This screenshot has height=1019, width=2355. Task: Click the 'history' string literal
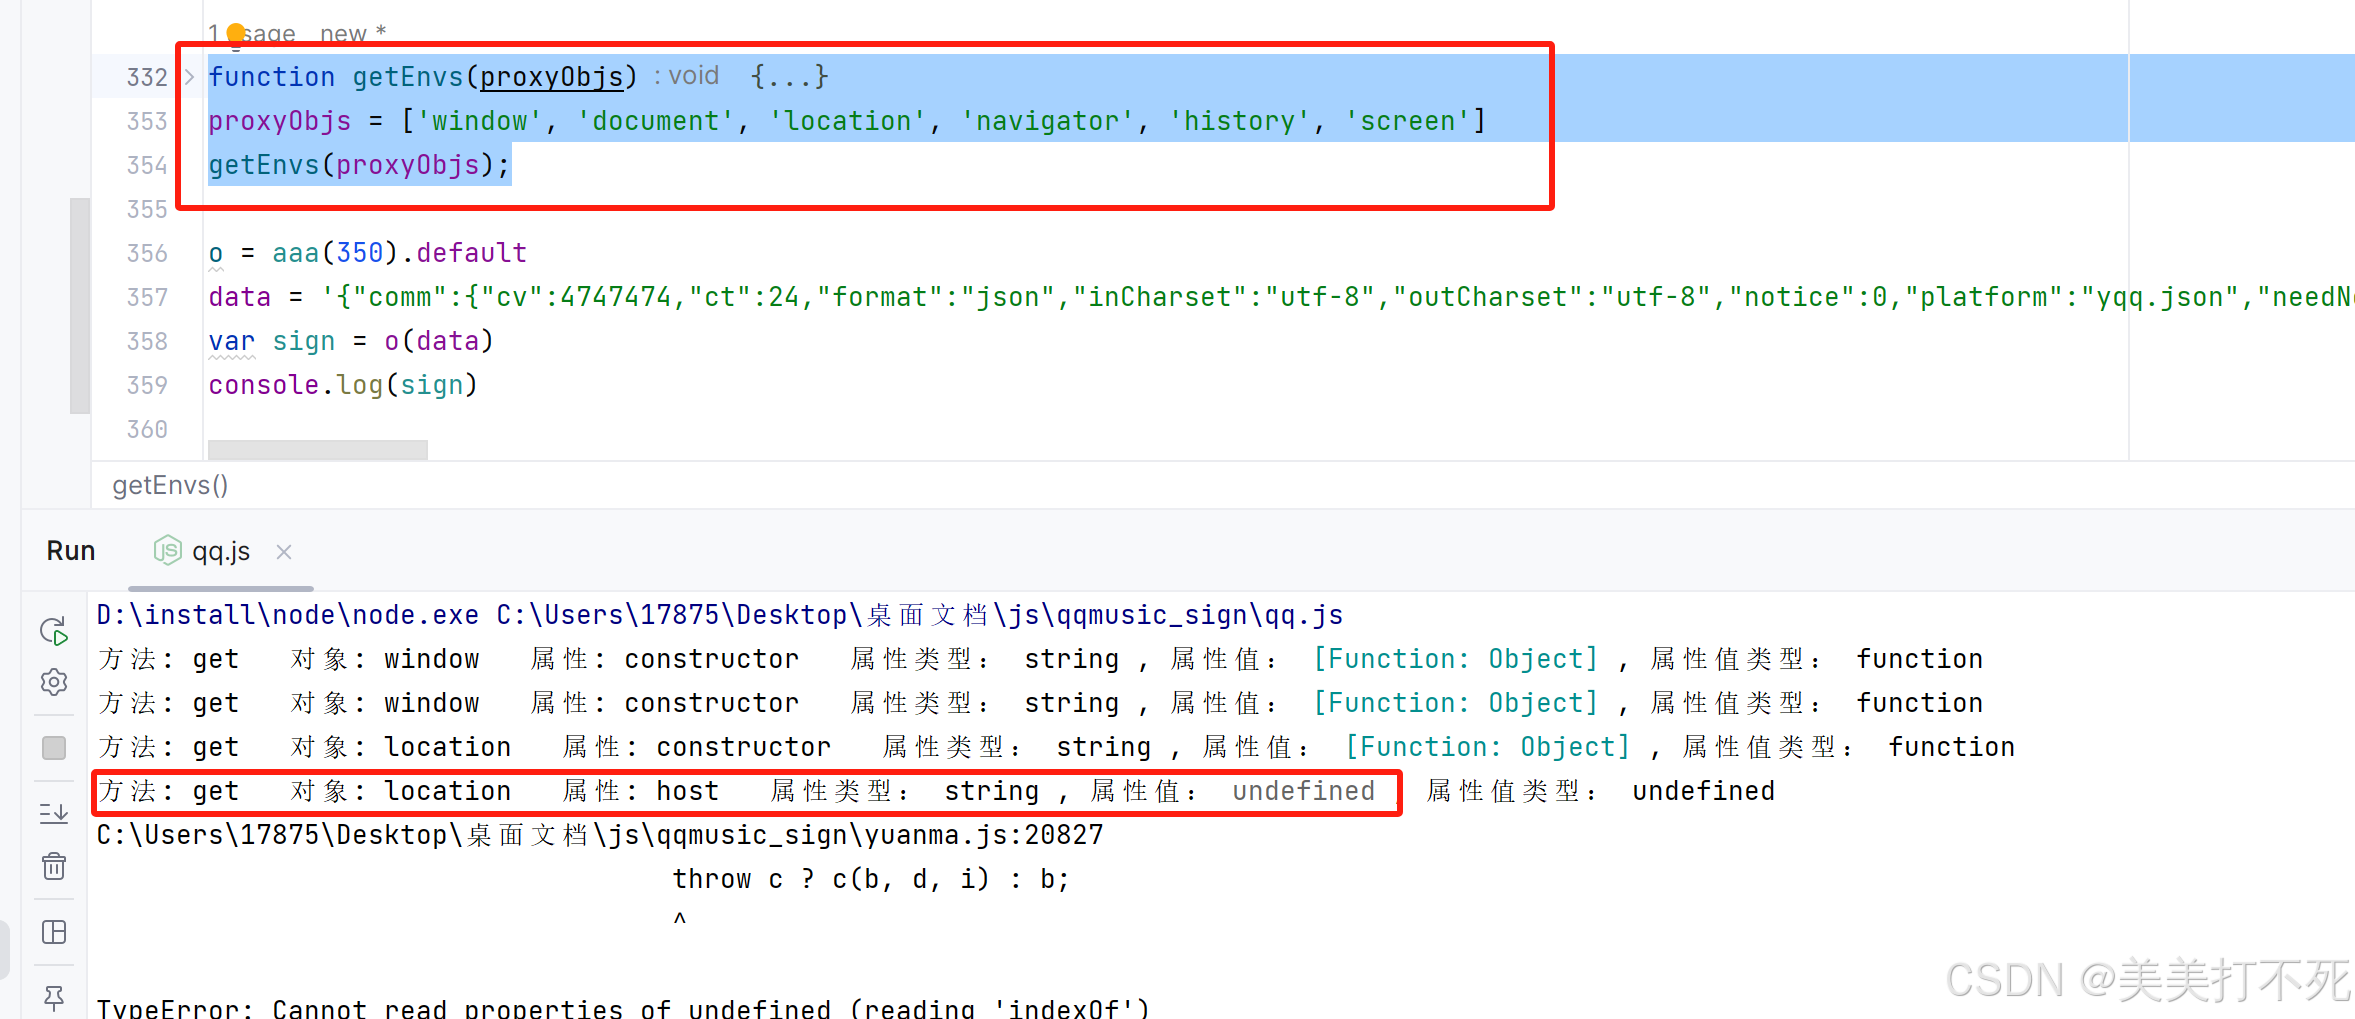[1239, 121]
